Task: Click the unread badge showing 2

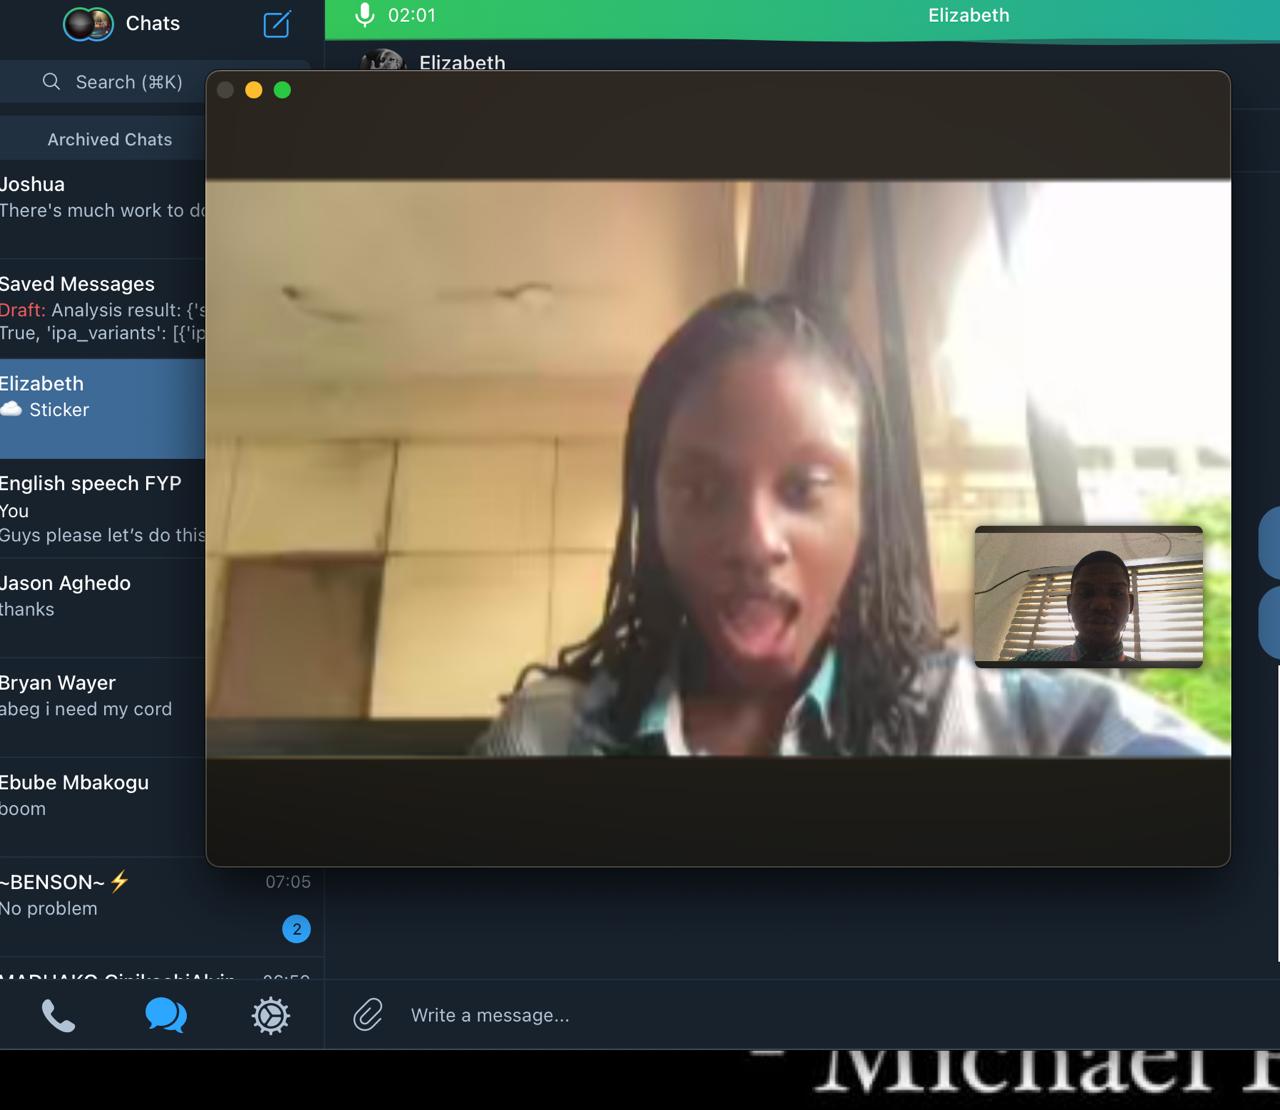Action: tap(296, 929)
